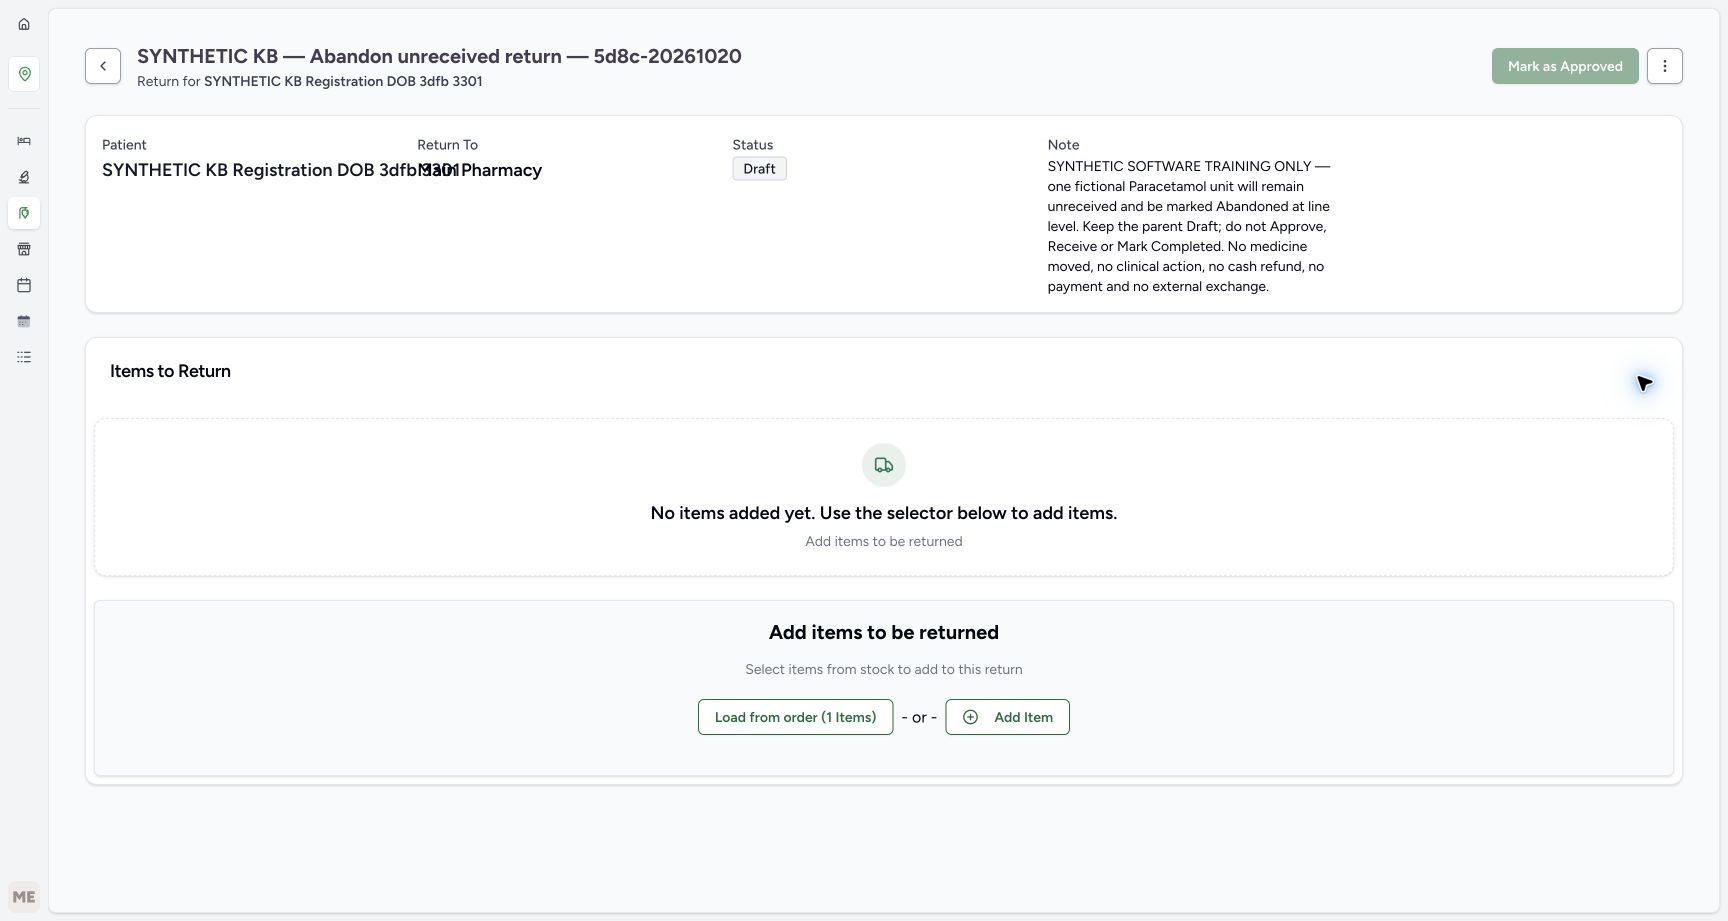Click the ME user avatar

pos(24,897)
